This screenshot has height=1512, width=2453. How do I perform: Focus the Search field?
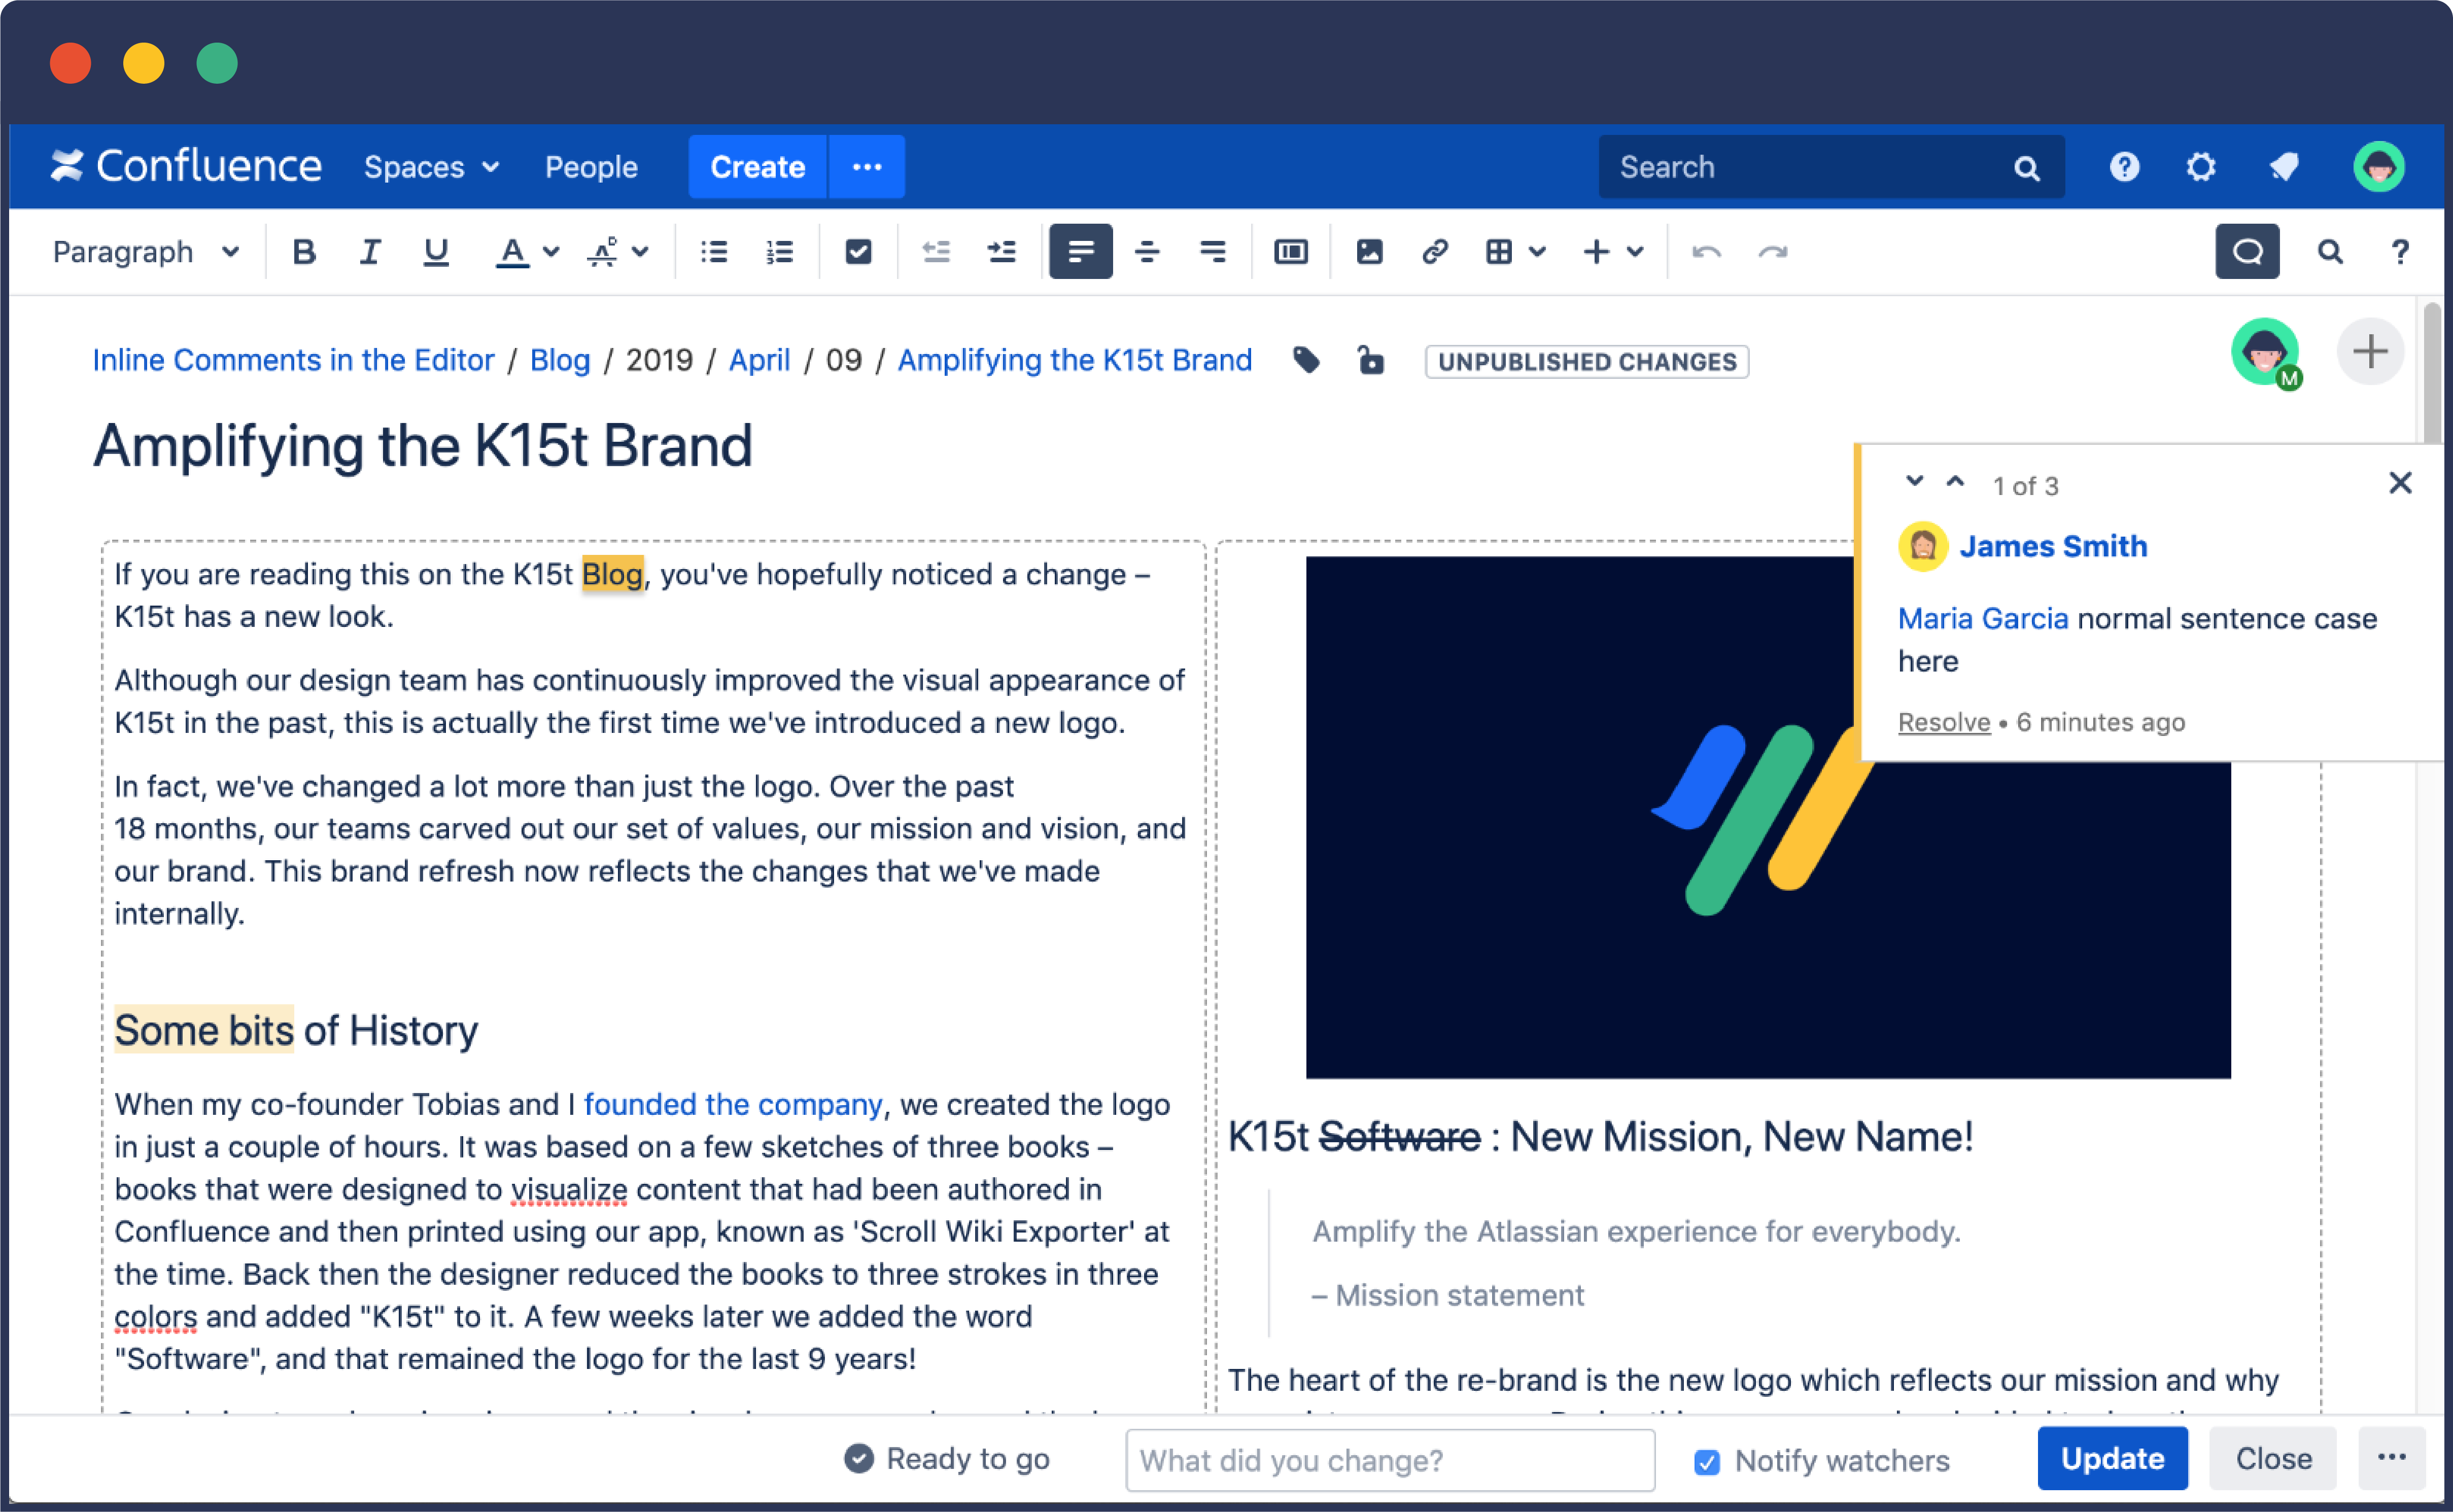click(x=1831, y=167)
